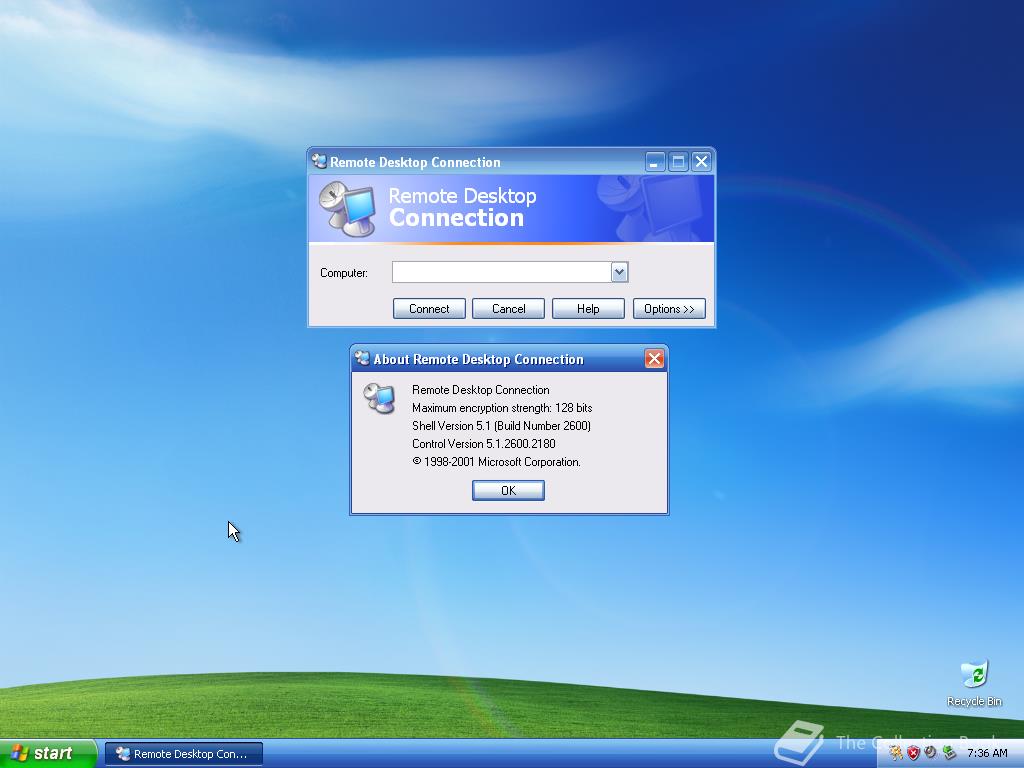Image resolution: width=1024 pixels, height=768 pixels.
Task: Click the text 'Maximum encryption strength: 128 bits'
Action: click(x=502, y=408)
